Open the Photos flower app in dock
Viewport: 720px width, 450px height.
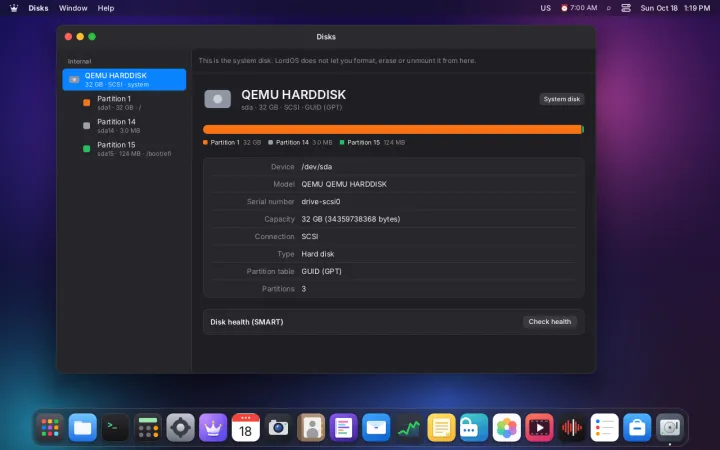pos(506,428)
